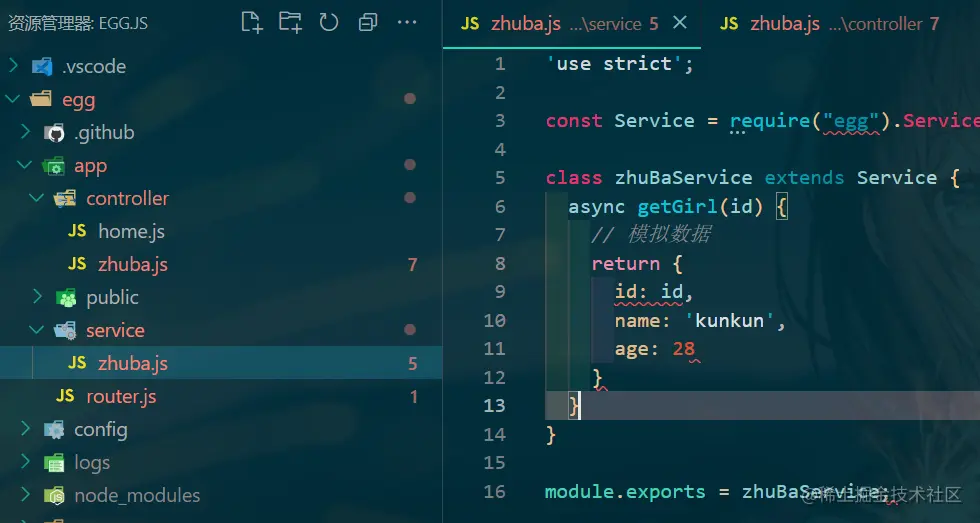This screenshot has height=523, width=980.
Task: Click the New Folder icon in explorer header
Action: click(x=290, y=22)
